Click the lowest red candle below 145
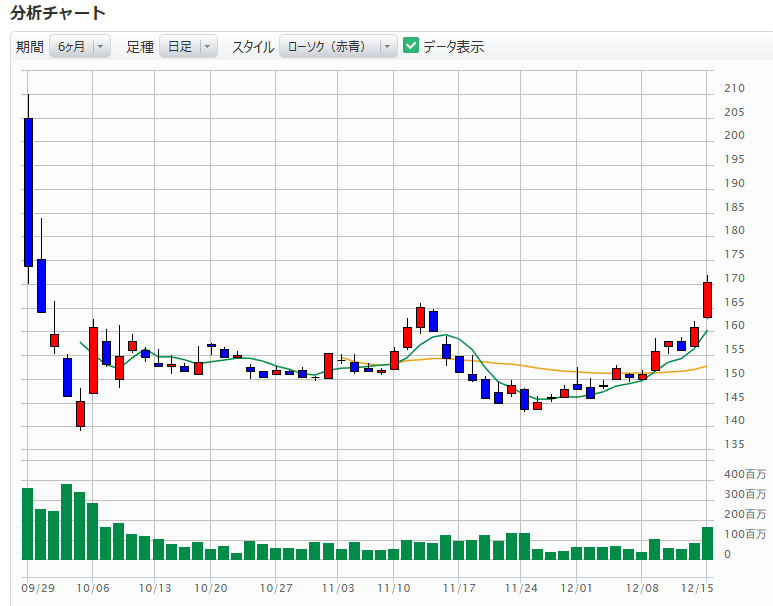Viewport: 773px width, 606px height. click(x=80, y=413)
